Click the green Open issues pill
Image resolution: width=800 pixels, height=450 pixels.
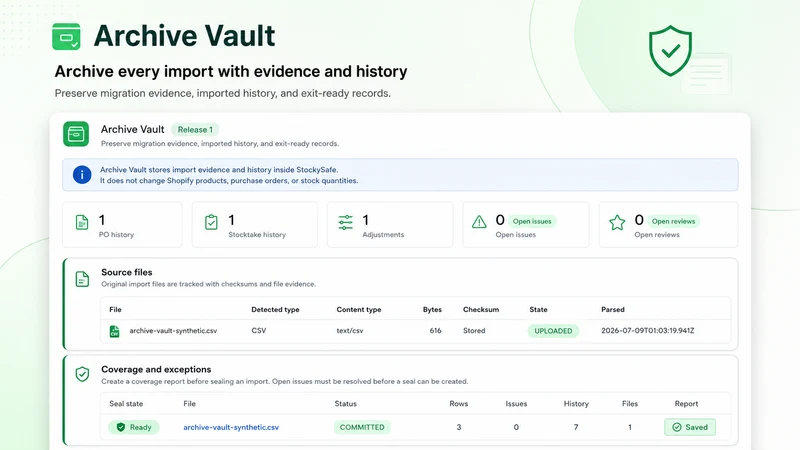tap(532, 221)
